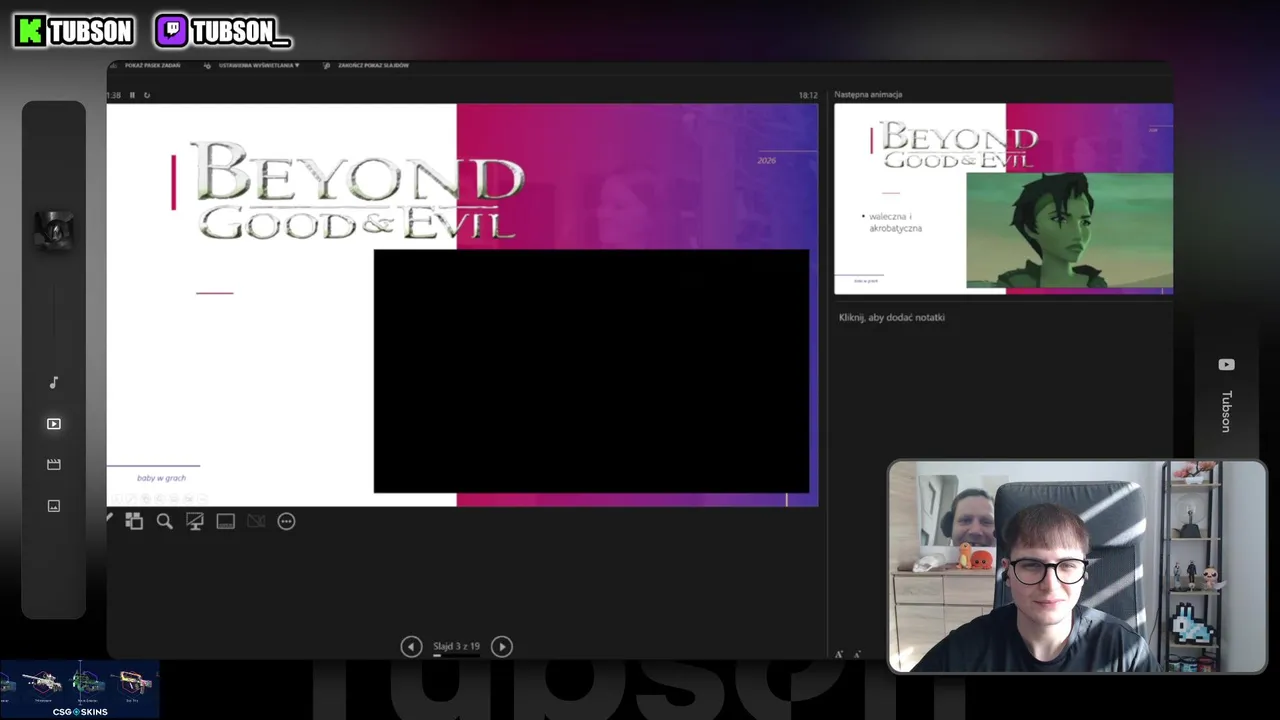
Task: Click the YouTube icon on right panel
Action: point(1226,365)
